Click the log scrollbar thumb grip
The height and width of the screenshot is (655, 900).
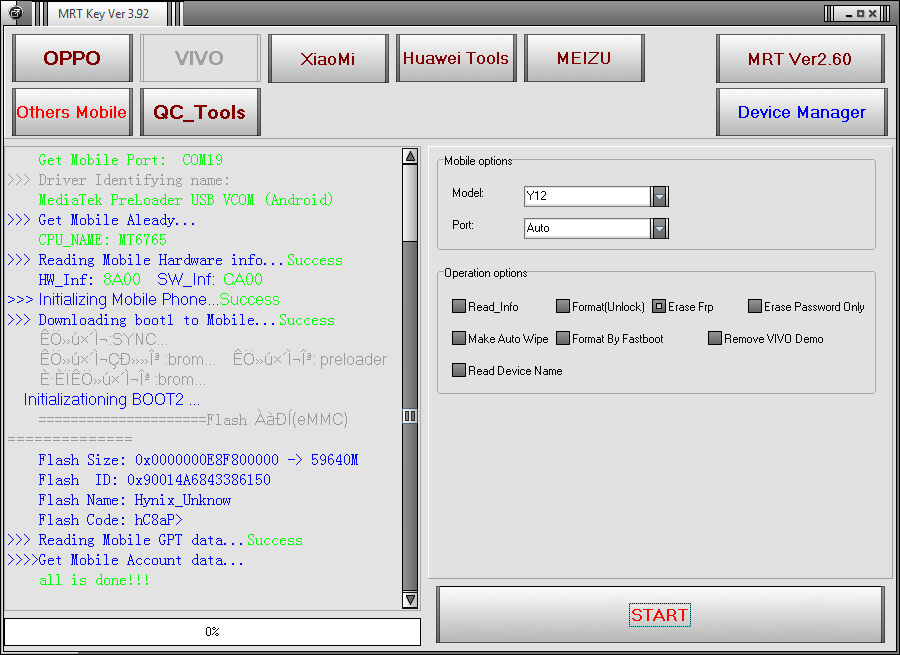410,416
